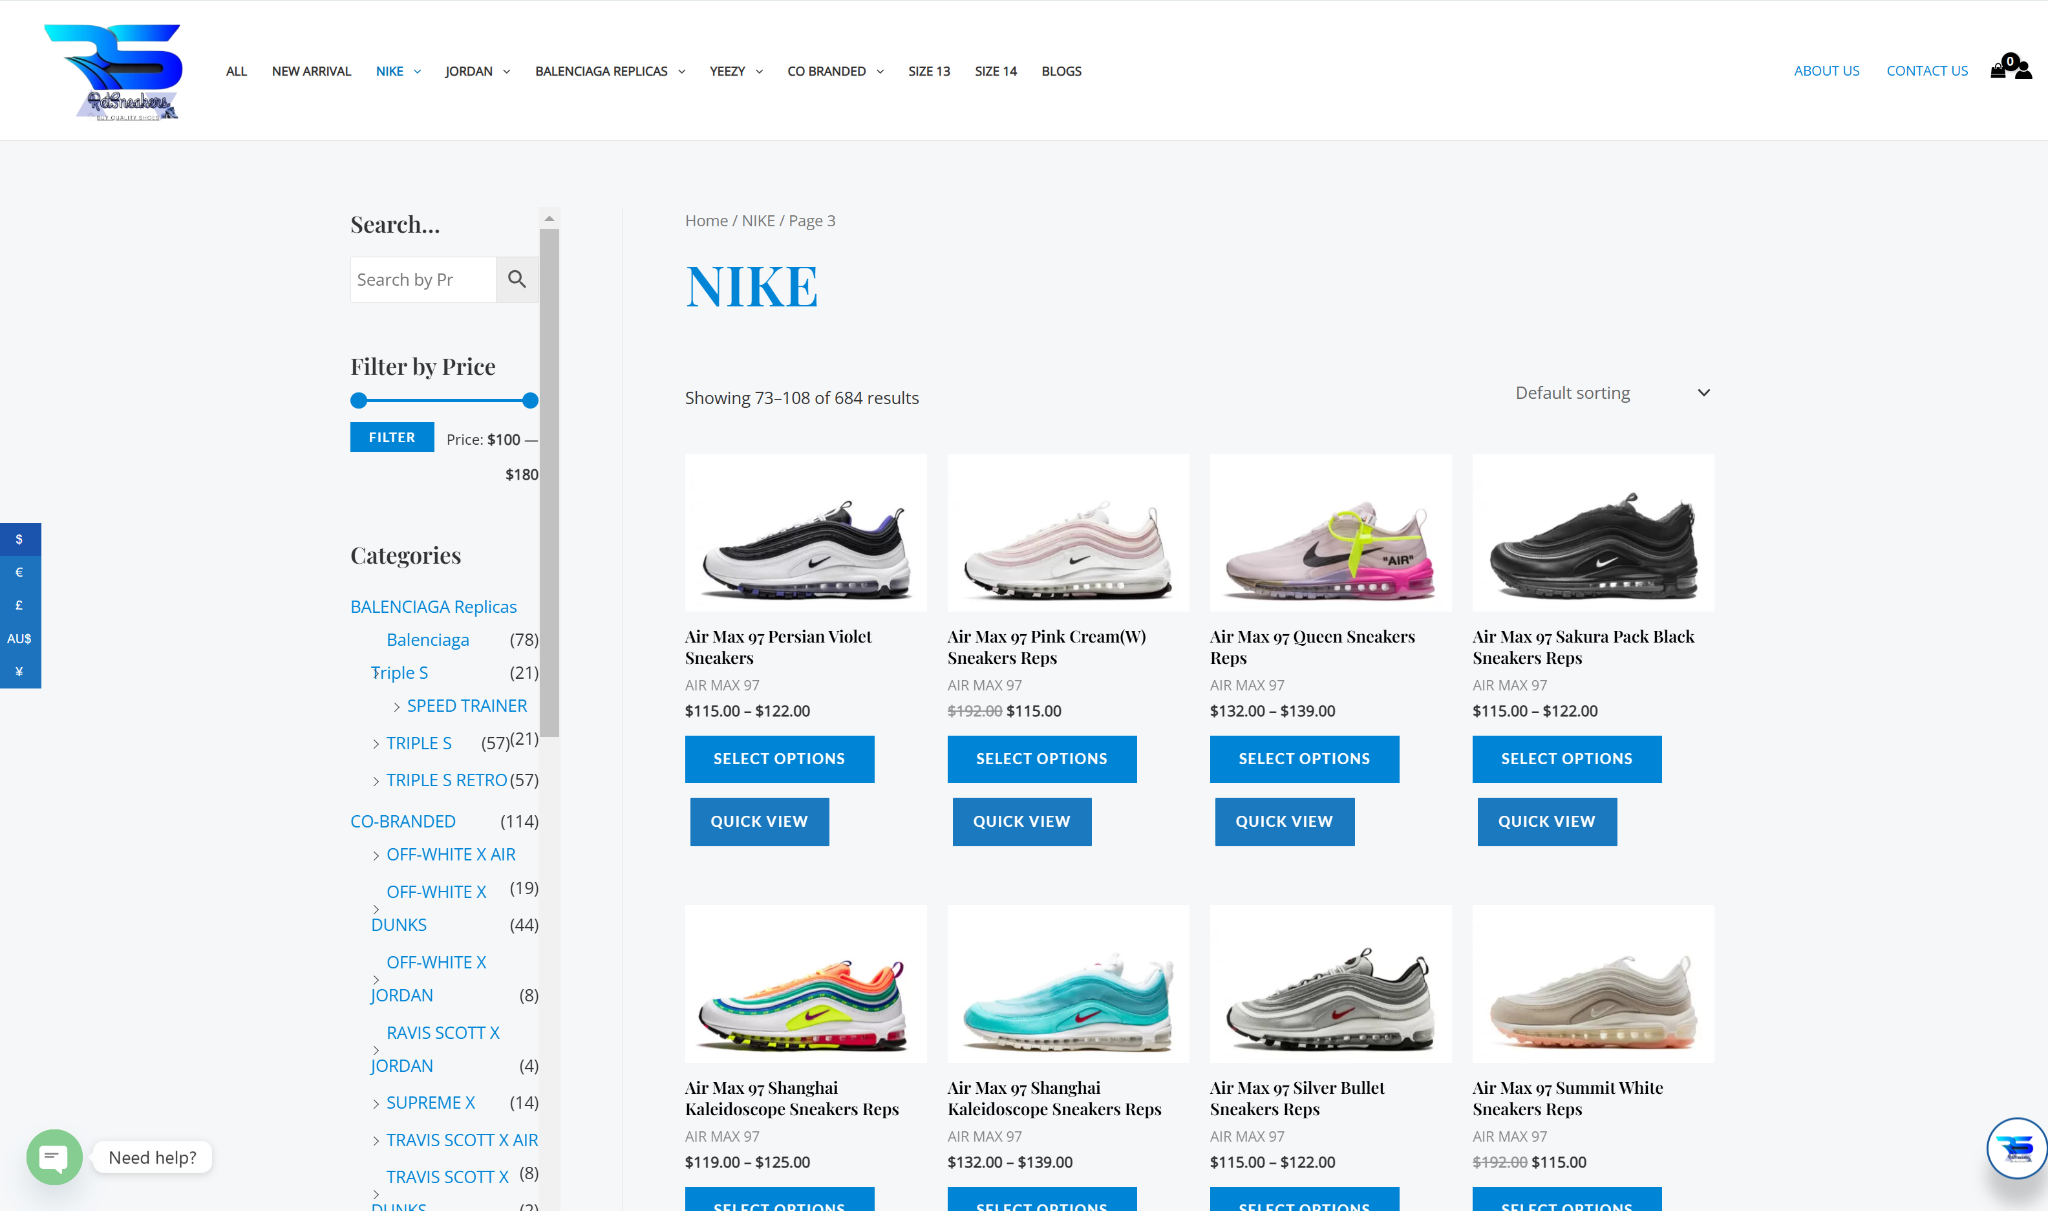Select the British pound currency icon
The width and height of the screenshot is (2048, 1211).
19,605
